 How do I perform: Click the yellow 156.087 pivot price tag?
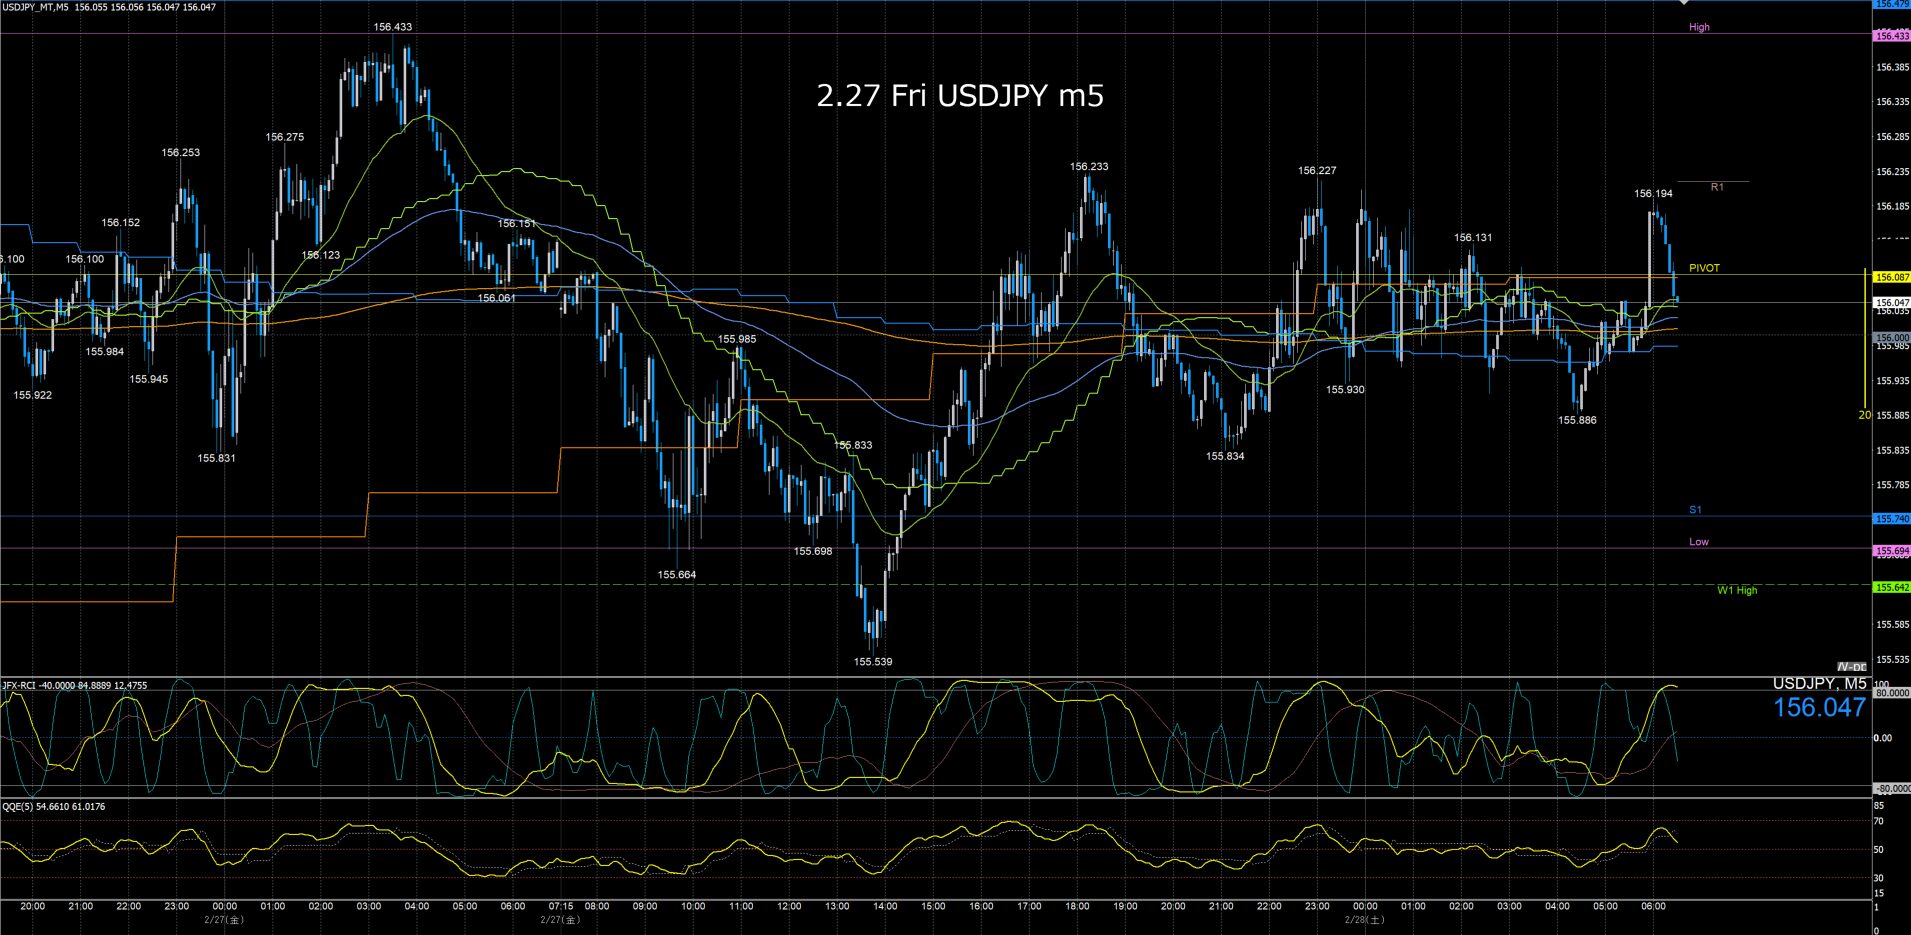click(1891, 277)
